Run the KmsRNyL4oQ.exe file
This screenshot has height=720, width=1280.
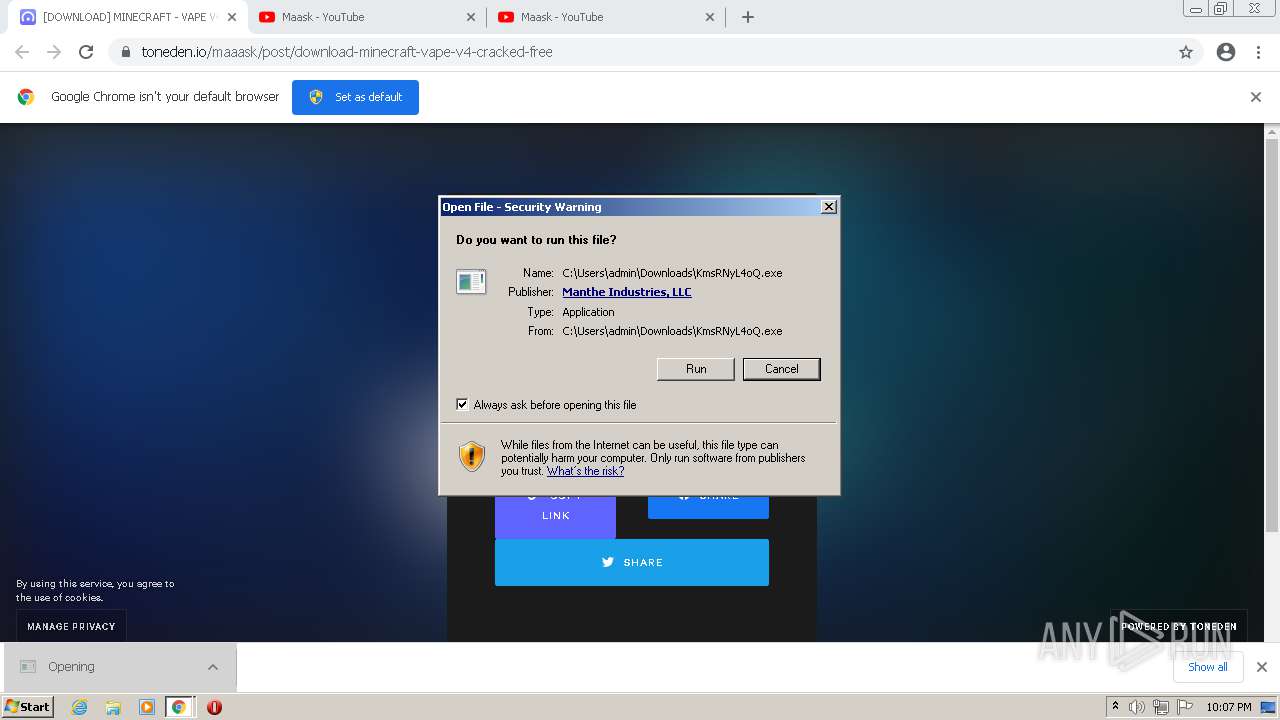coord(696,369)
